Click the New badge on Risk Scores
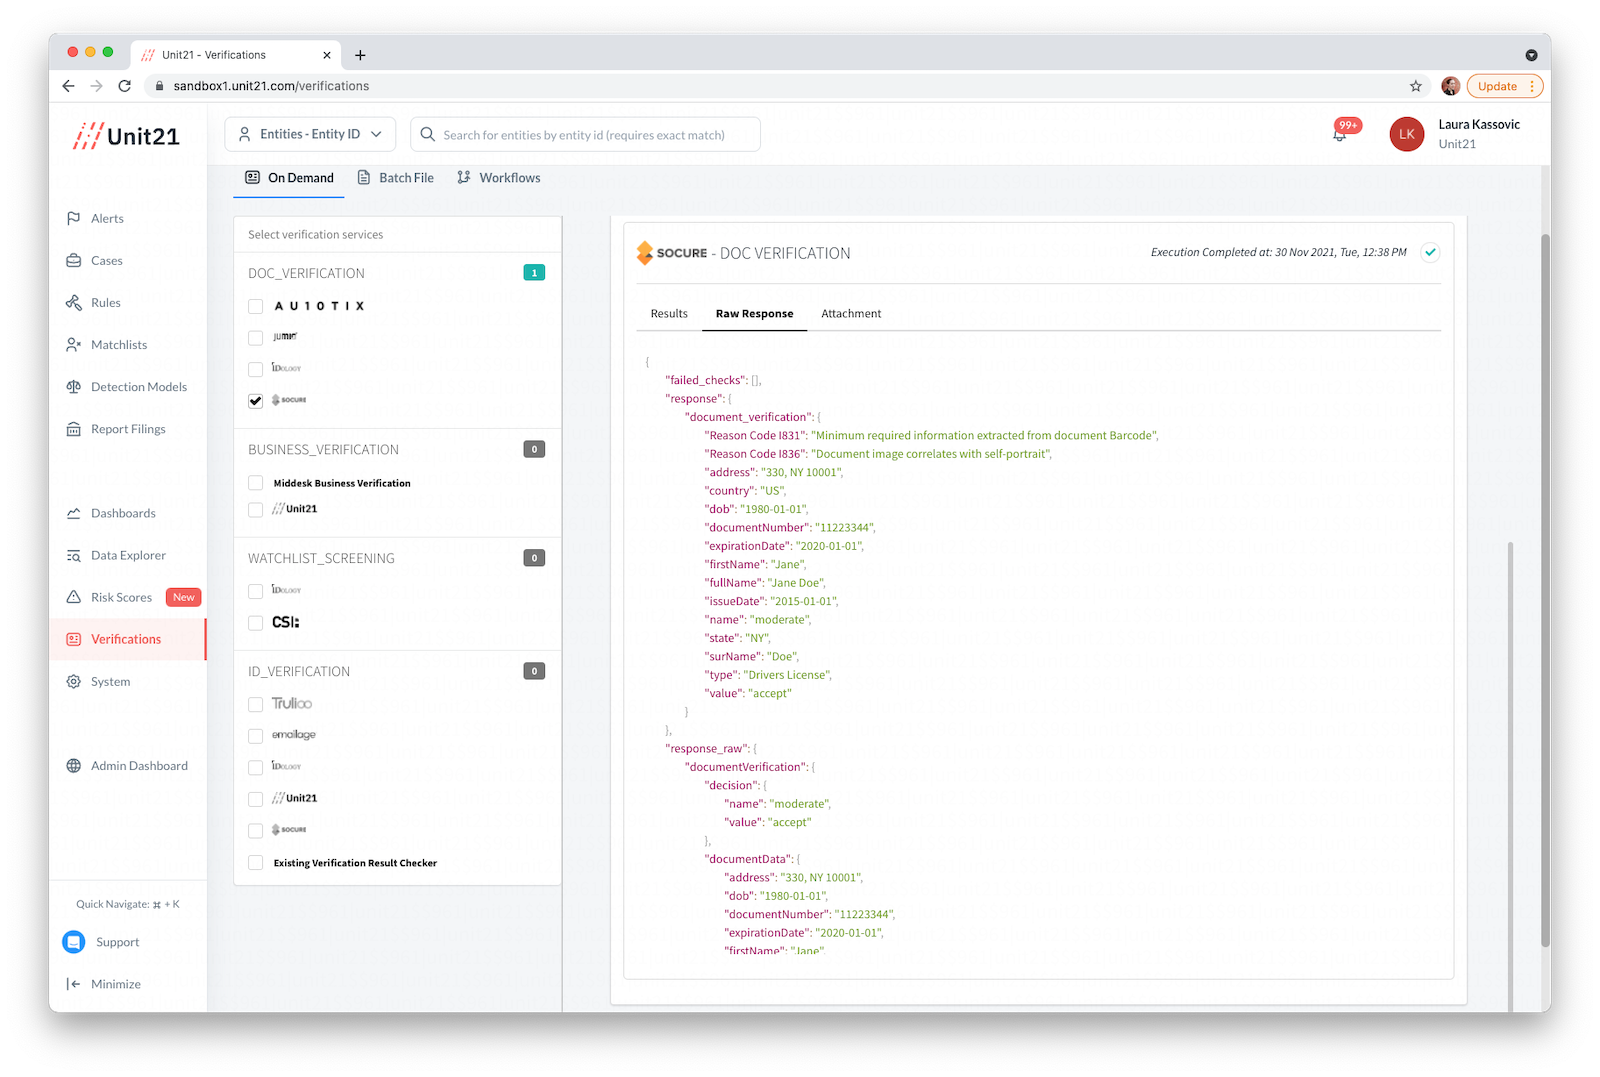Viewport: 1600px width, 1077px height. coord(184,597)
